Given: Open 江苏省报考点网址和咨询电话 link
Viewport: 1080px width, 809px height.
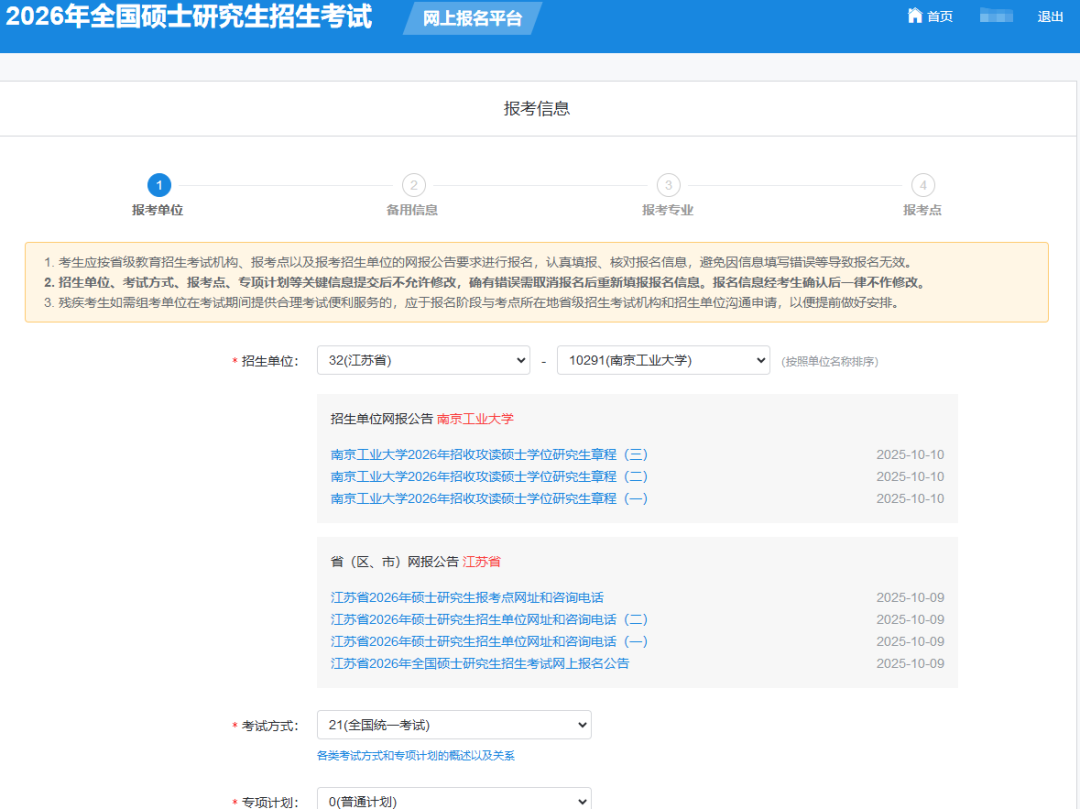Looking at the screenshot, I should pos(467,598).
